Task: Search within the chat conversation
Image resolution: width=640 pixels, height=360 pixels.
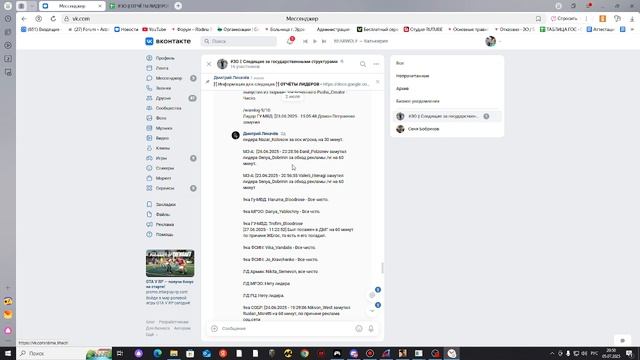Action: click(363, 64)
